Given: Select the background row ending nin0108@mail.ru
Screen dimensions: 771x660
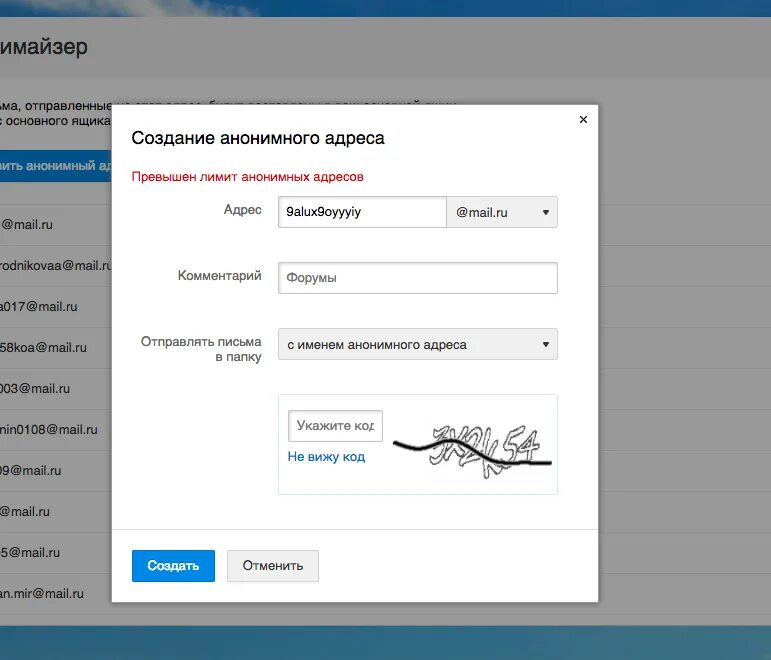Looking at the screenshot, I should coord(56,430).
